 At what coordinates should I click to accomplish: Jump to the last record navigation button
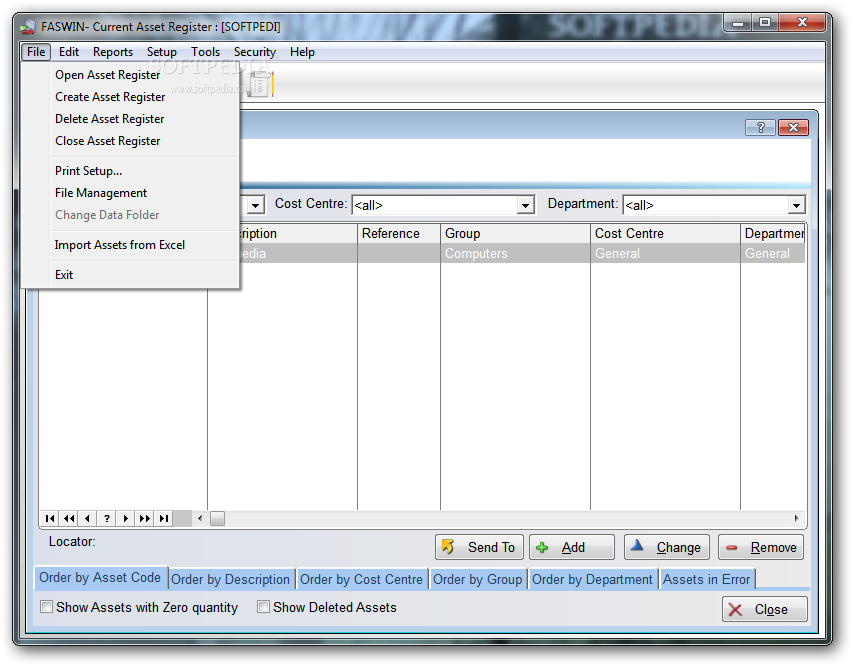pos(163,519)
